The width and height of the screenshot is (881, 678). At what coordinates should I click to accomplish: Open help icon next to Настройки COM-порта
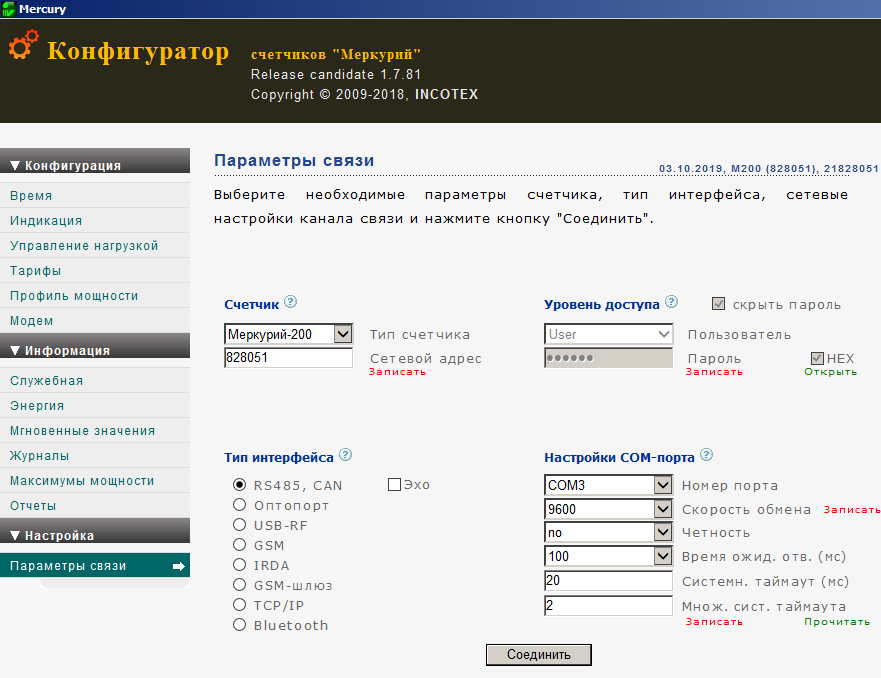click(707, 455)
